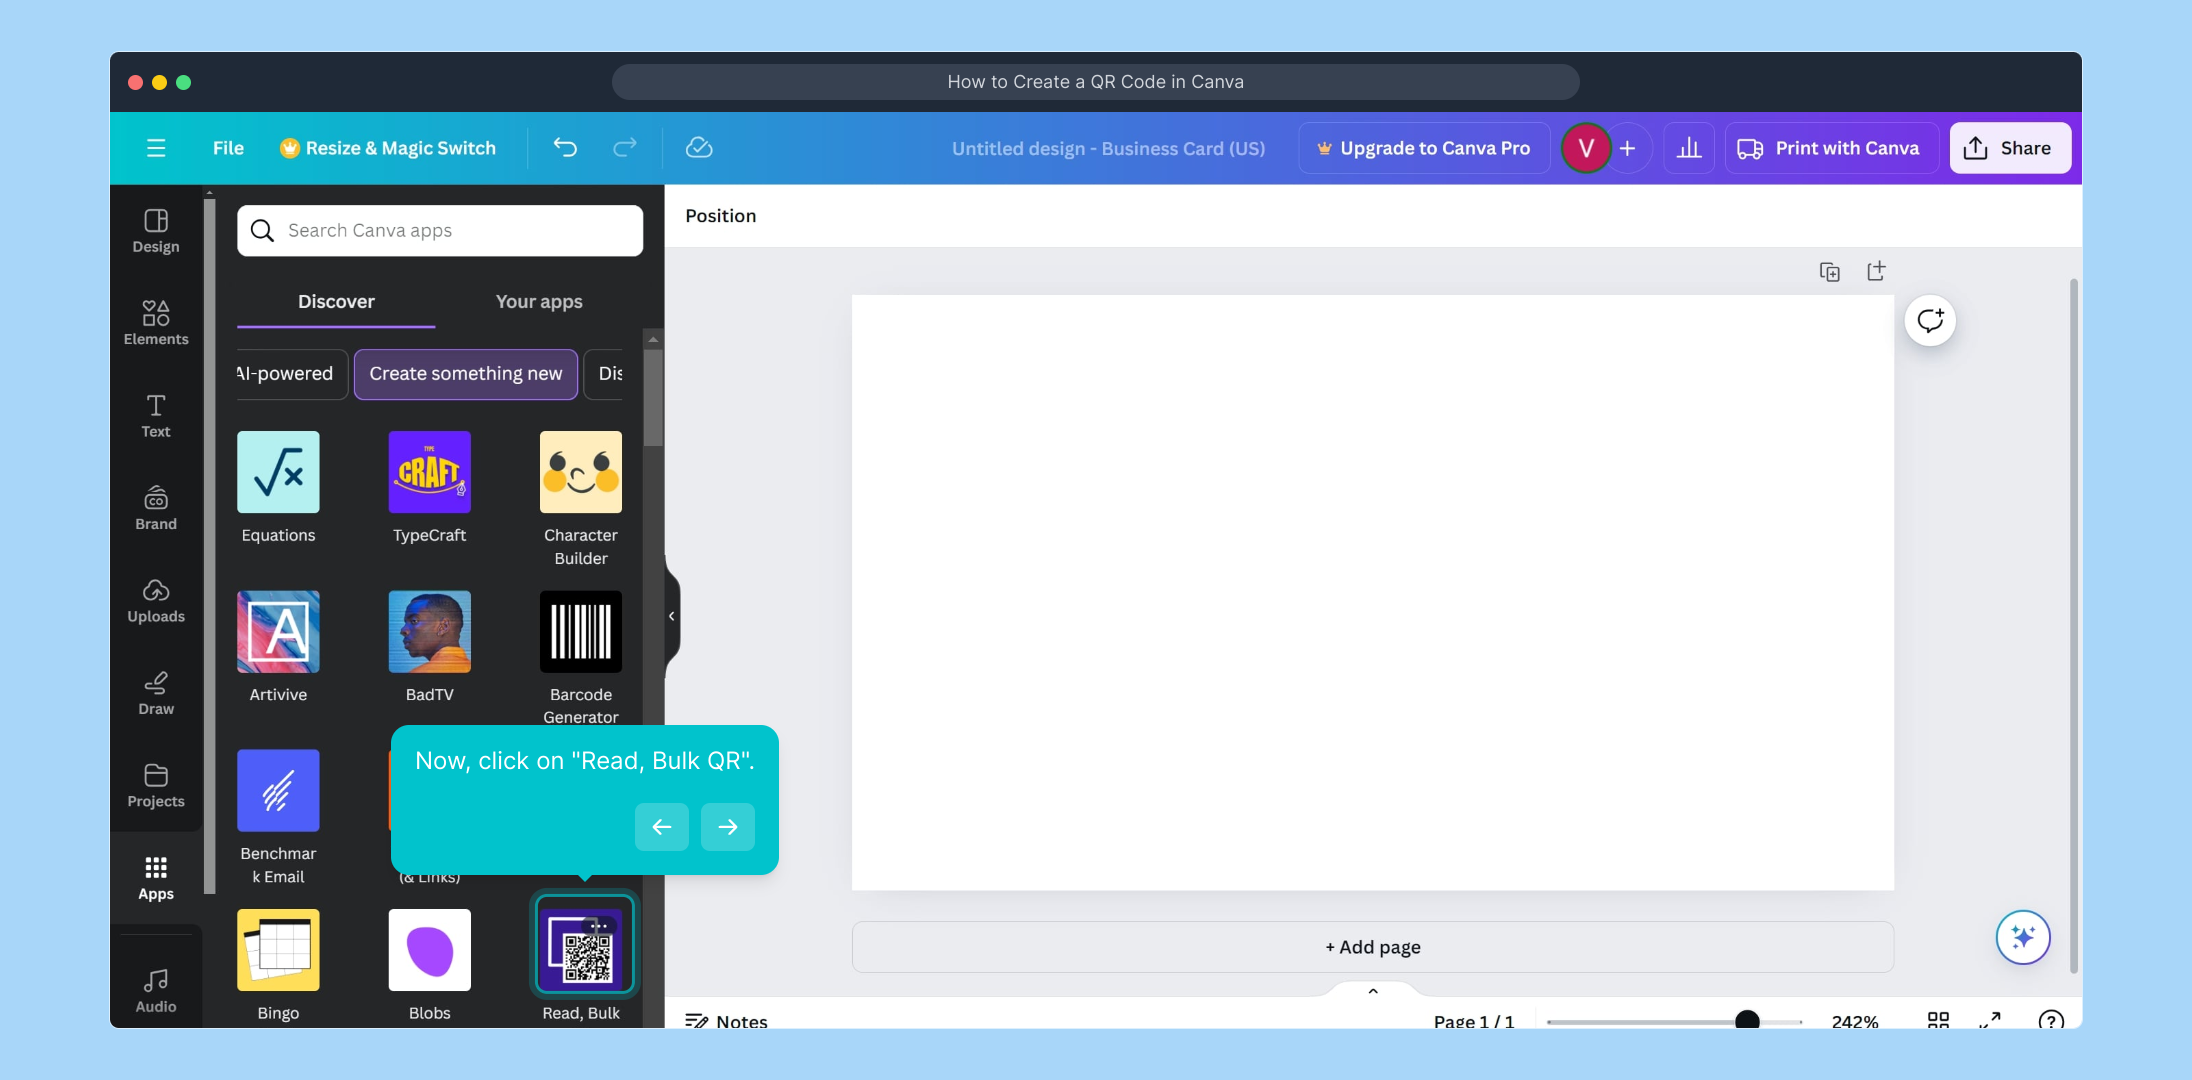Open the Projects panel

pos(156,786)
